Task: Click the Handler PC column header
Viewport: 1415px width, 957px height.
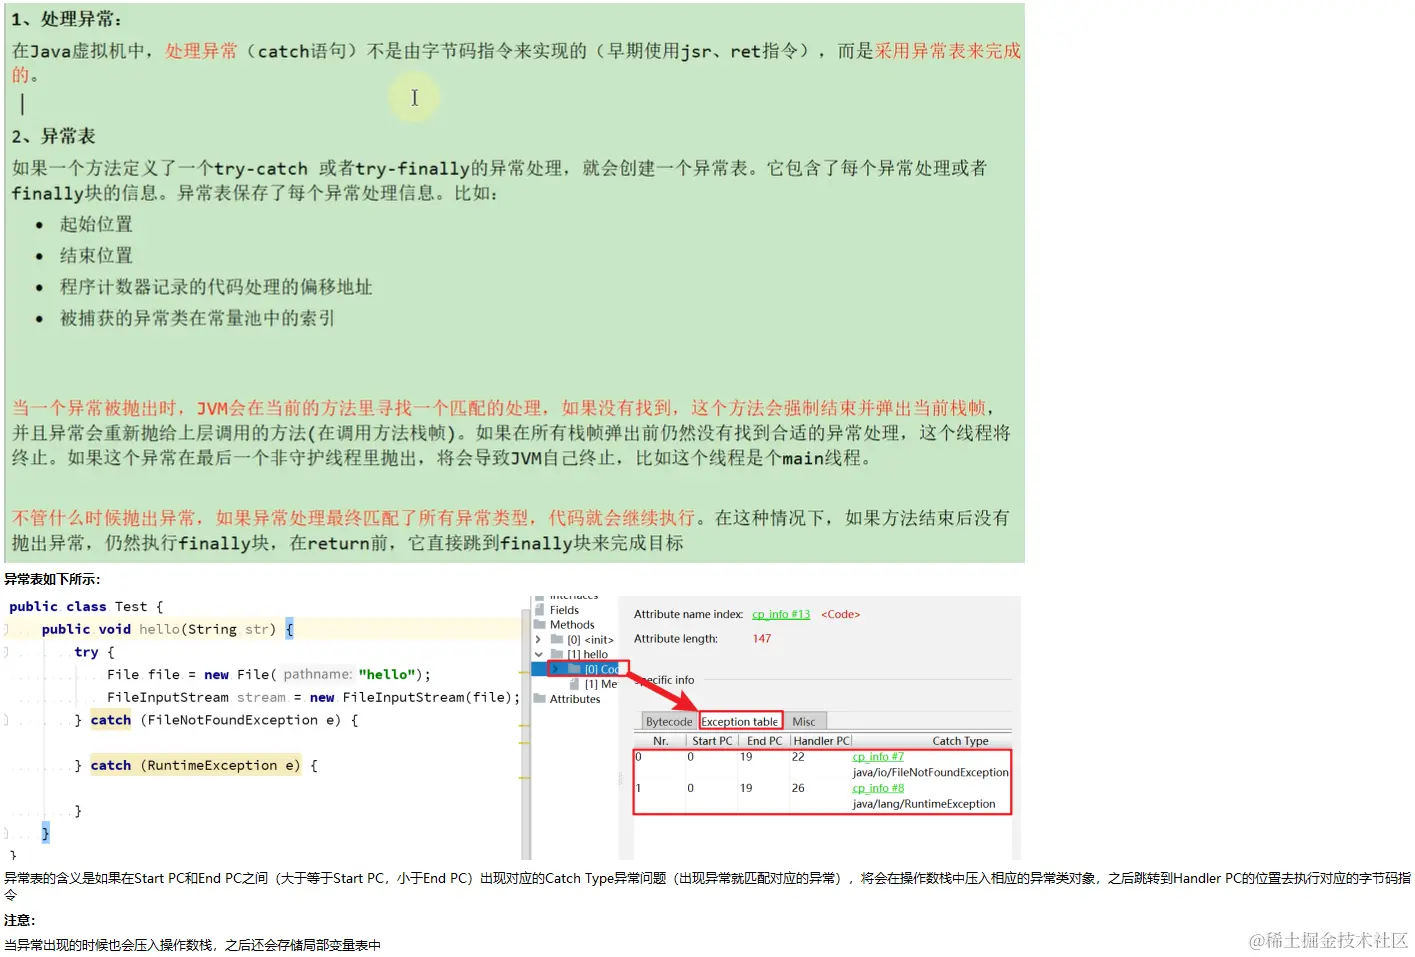Action: tap(822, 741)
